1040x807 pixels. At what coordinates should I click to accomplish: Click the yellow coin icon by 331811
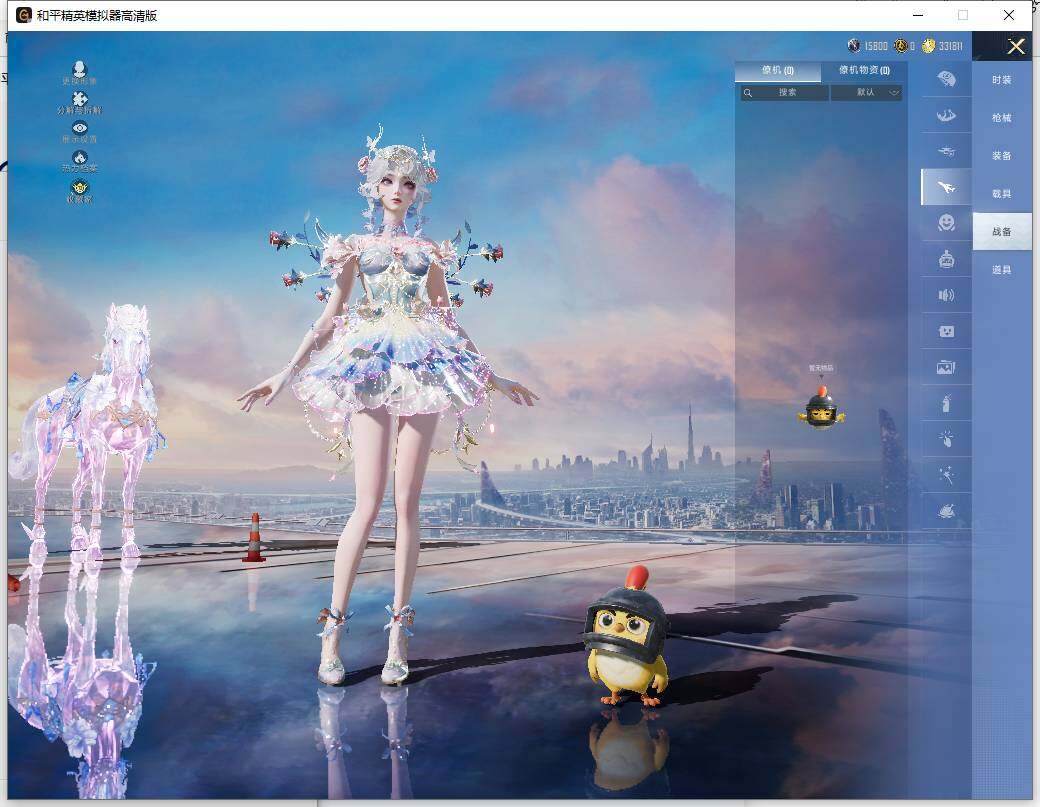(x=929, y=46)
